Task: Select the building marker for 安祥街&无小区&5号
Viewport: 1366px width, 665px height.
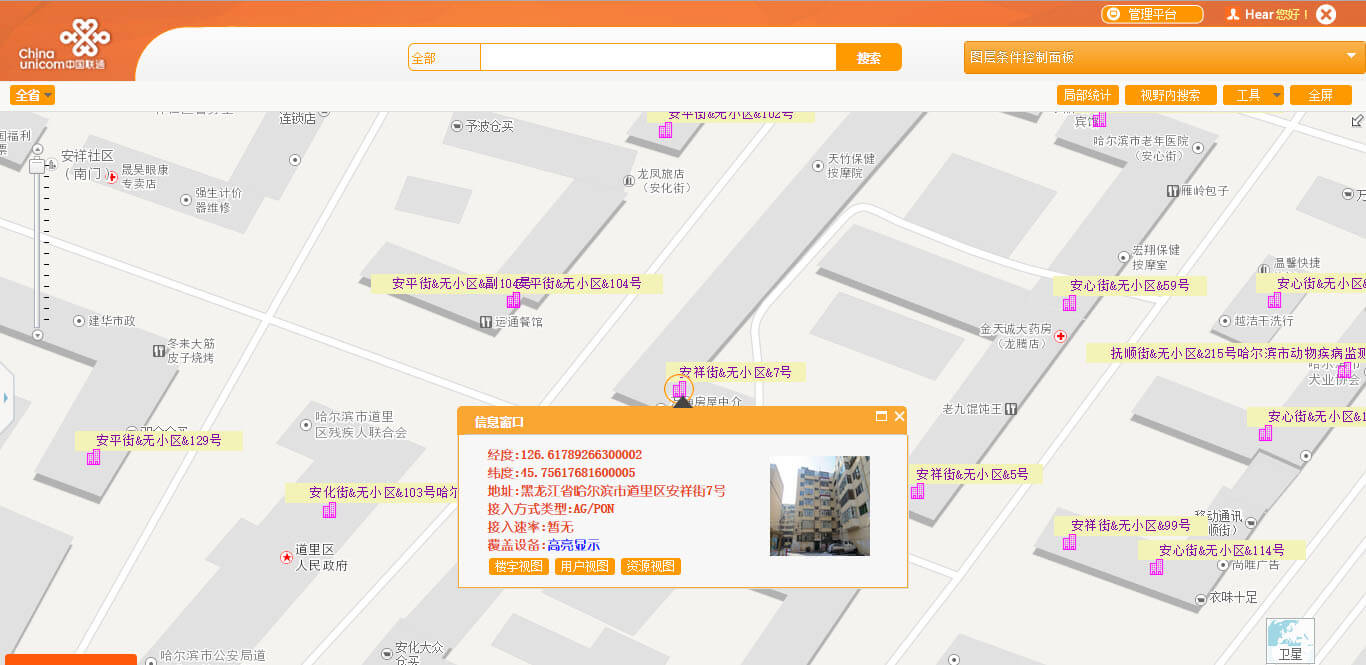Action: (917, 491)
